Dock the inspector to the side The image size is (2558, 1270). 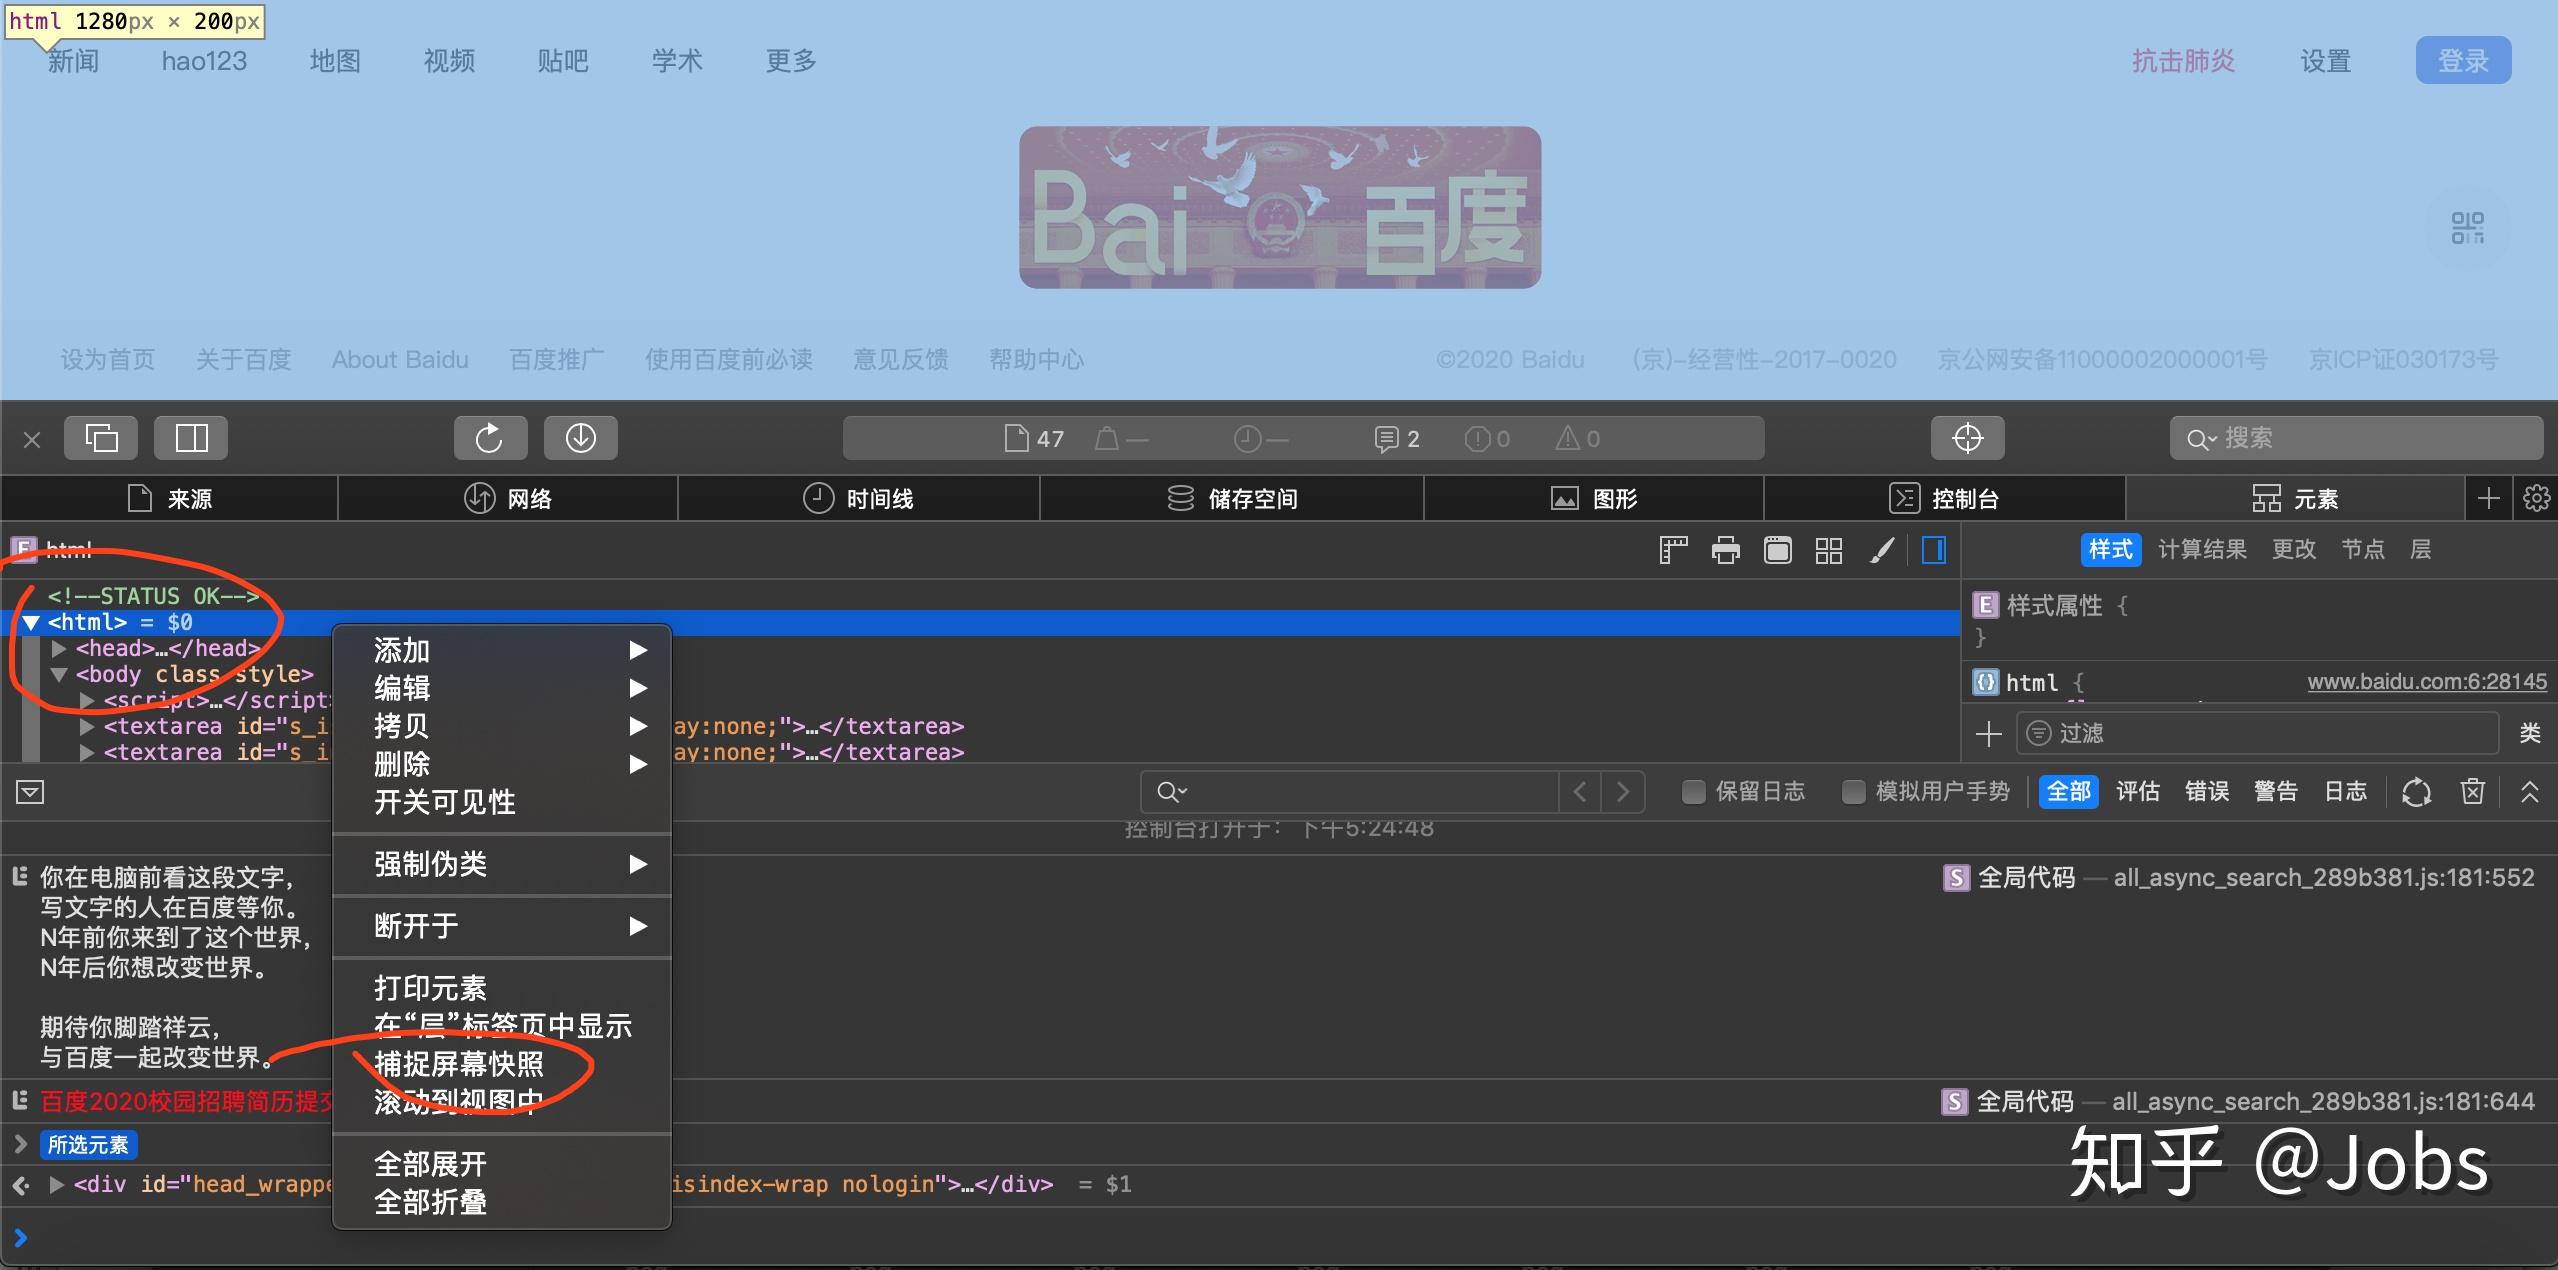[x=191, y=438]
